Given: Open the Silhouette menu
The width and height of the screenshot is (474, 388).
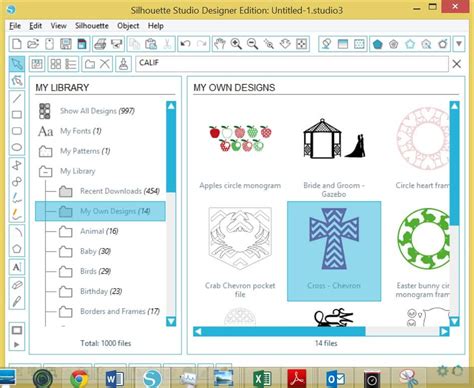Looking at the screenshot, I should 92,26.
